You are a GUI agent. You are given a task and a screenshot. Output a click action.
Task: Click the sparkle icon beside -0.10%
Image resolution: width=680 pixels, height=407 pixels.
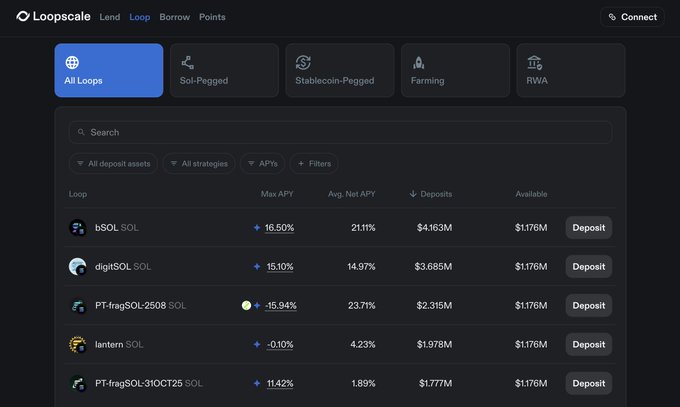(x=257, y=345)
